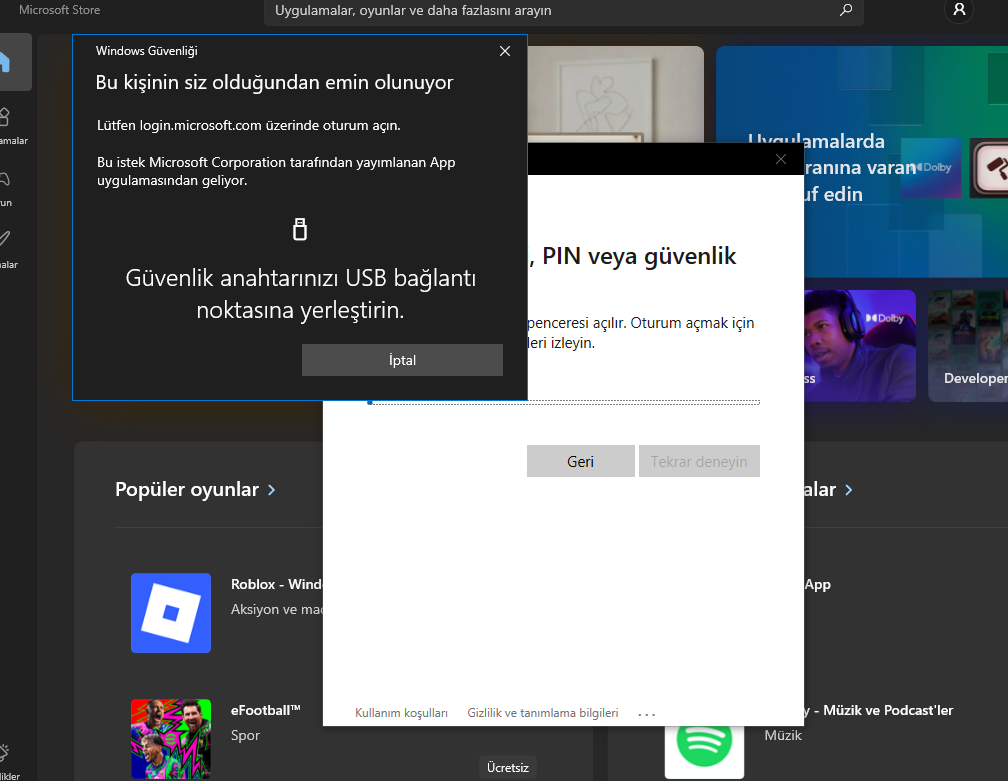Screen dimensions: 1008x781
Task: Open the three-dots more options in sign-in footer
Action: pos(646,714)
